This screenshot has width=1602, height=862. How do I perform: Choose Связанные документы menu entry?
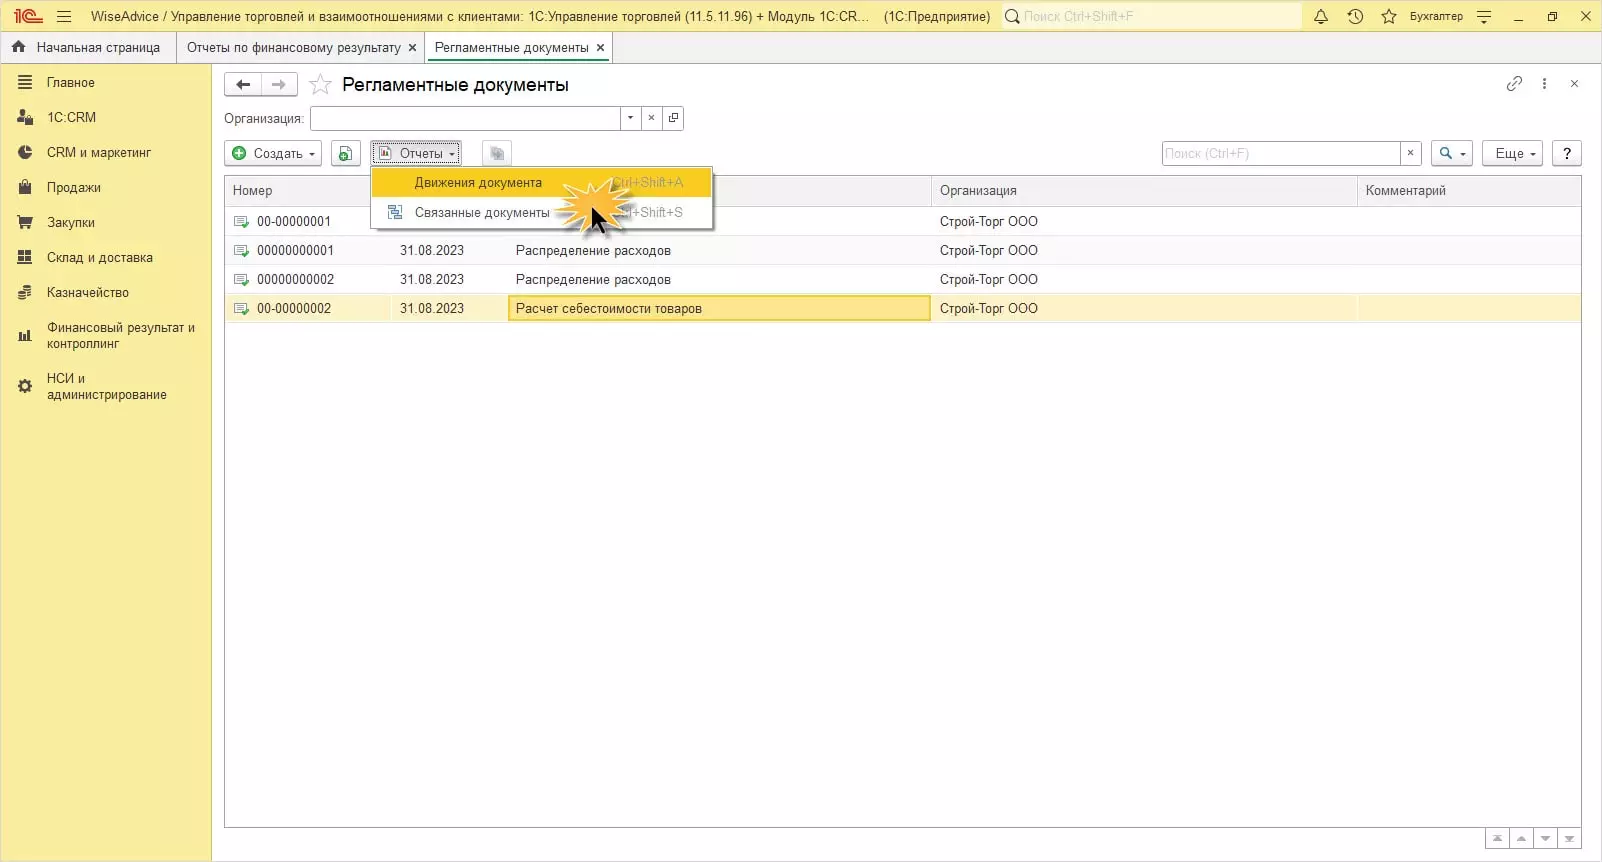click(x=481, y=213)
